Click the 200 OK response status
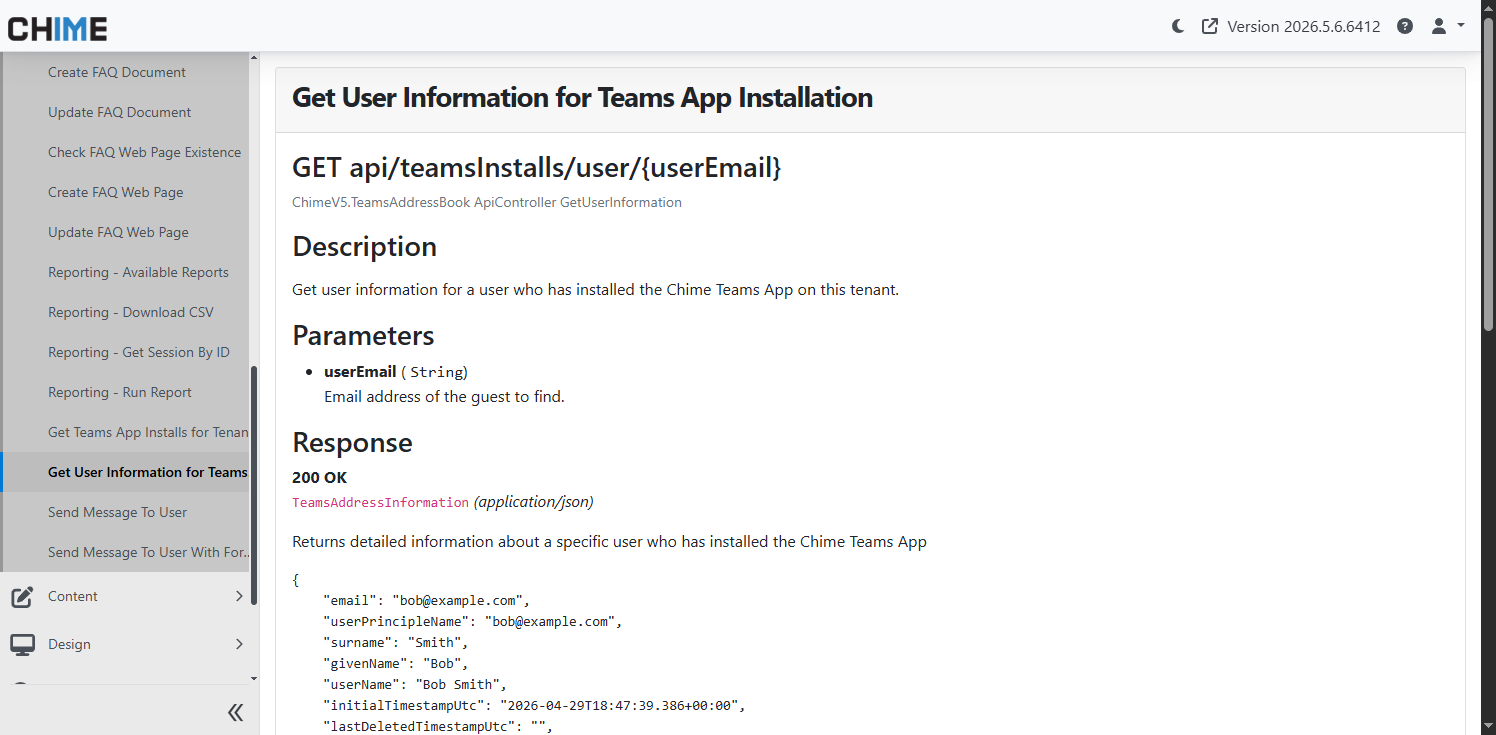 click(x=320, y=478)
